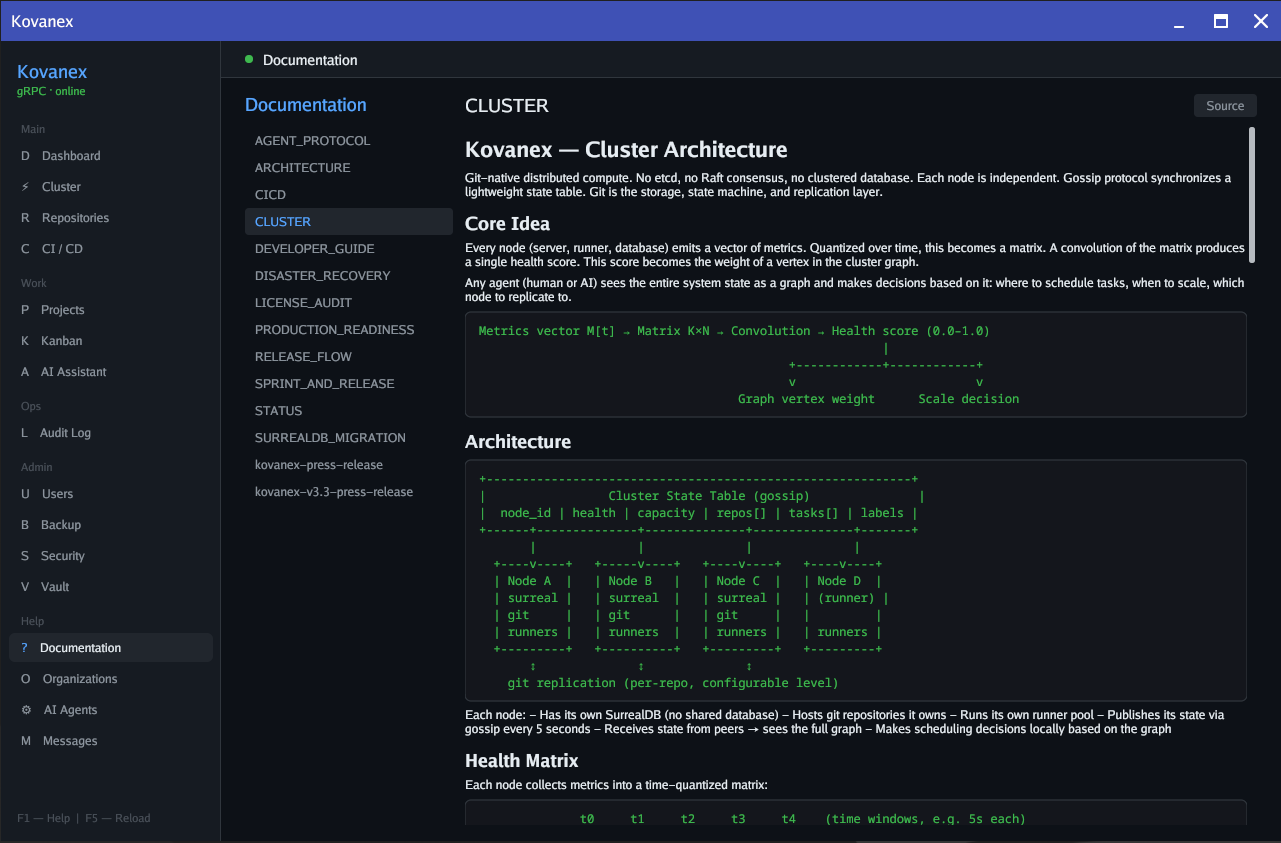Screen dimensions: 1281x843
Task: Open the kovanex-v3.3-press-release document
Action: [x=334, y=491]
